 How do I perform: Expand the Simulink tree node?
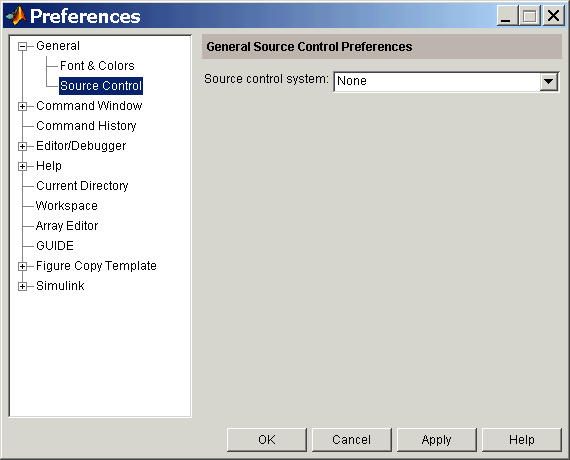pyautogui.click(x=23, y=286)
